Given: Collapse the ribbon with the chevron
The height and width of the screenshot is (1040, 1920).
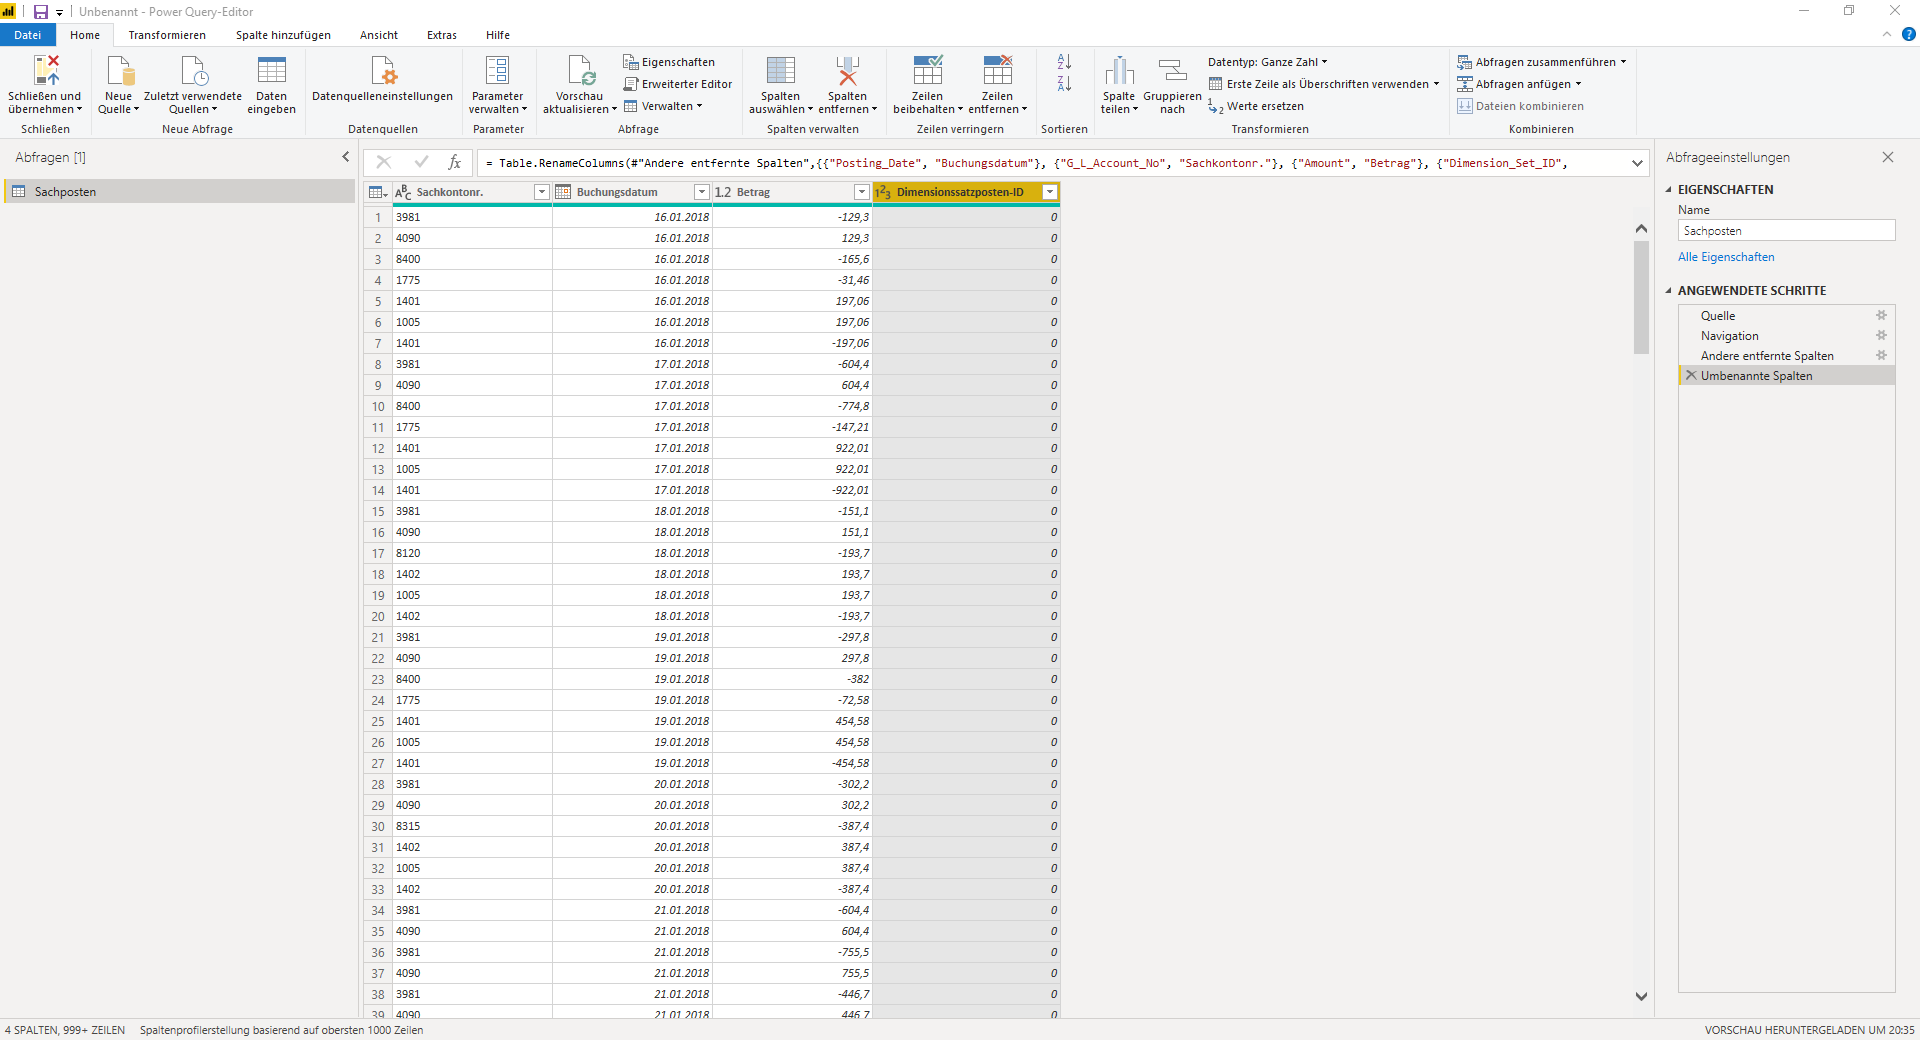Looking at the screenshot, I should [1887, 34].
